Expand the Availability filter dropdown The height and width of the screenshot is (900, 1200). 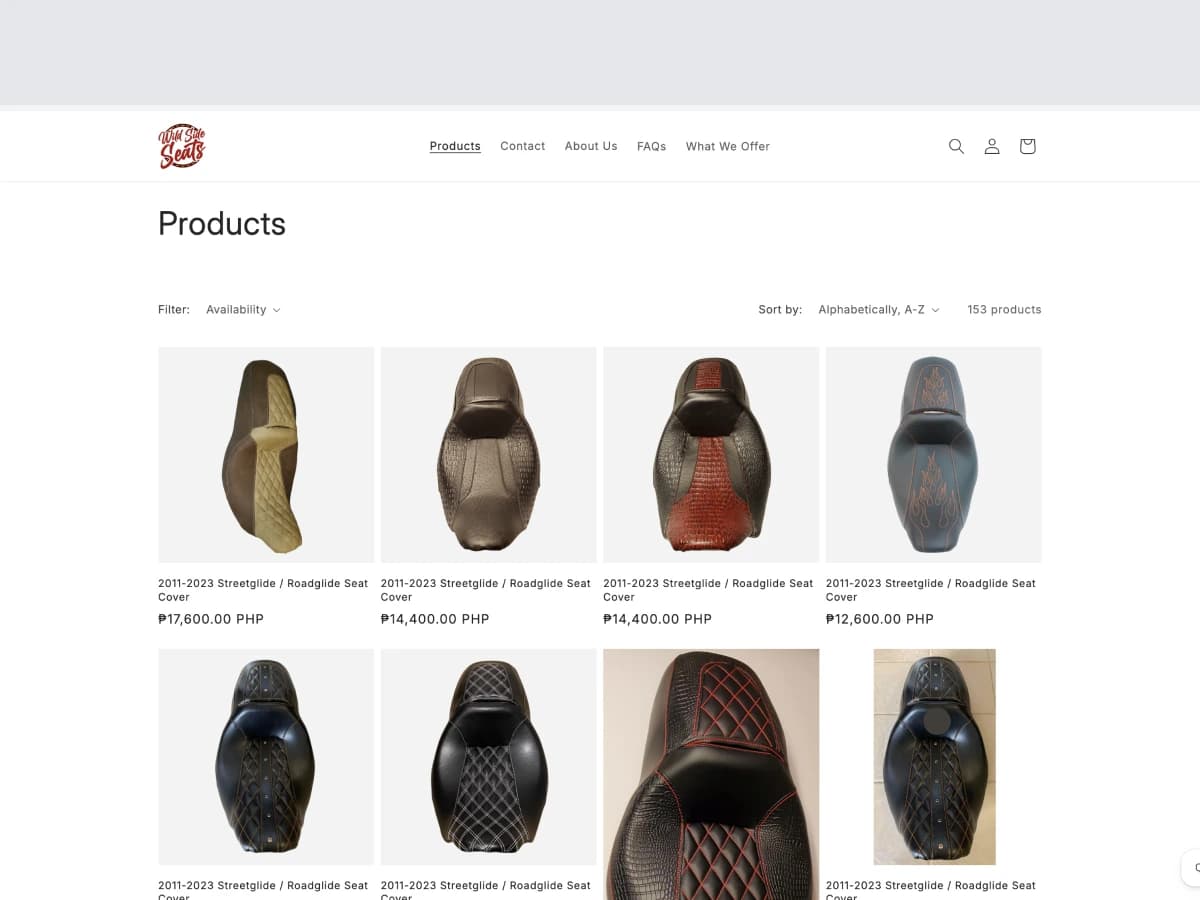[243, 310]
